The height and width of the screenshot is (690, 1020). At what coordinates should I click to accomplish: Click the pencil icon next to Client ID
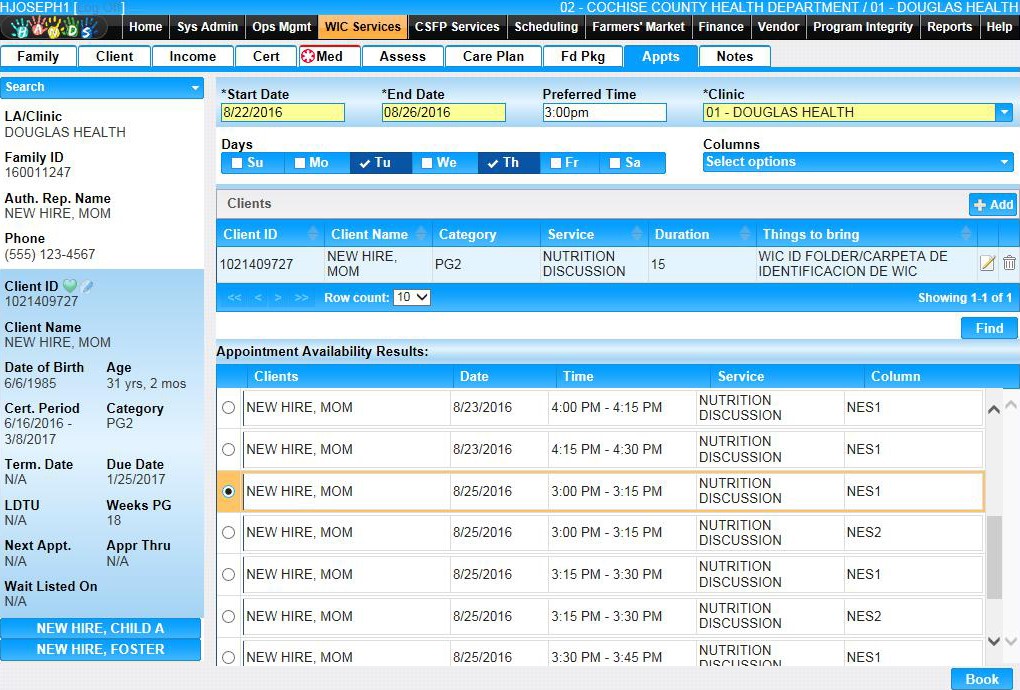tap(88, 287)
